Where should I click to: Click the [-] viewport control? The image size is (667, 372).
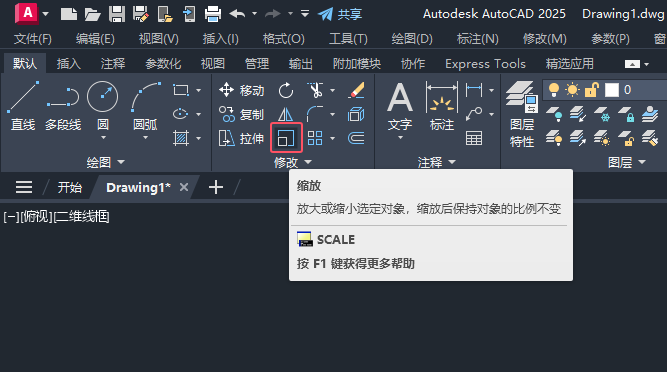coord(11,217)
